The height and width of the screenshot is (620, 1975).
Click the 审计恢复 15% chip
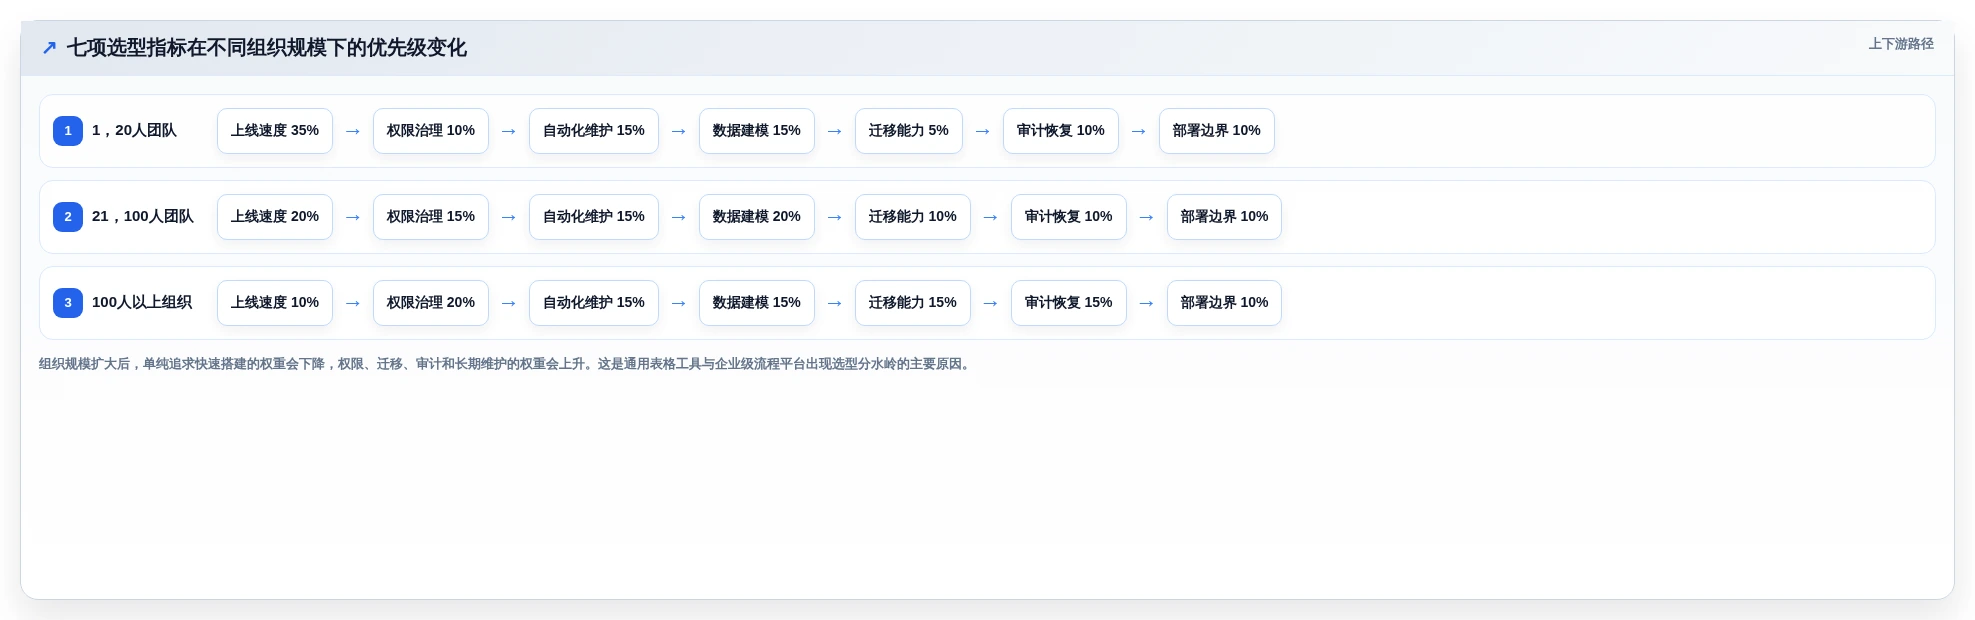tap(1069, 303)
